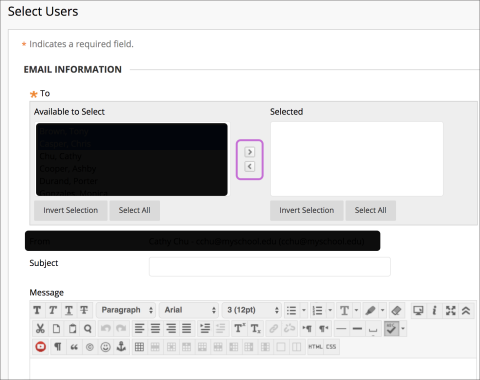Insert a thick horizontal rule
Image resolution: width=480 pixels, height=380 pixels.
tap(357, 329)
